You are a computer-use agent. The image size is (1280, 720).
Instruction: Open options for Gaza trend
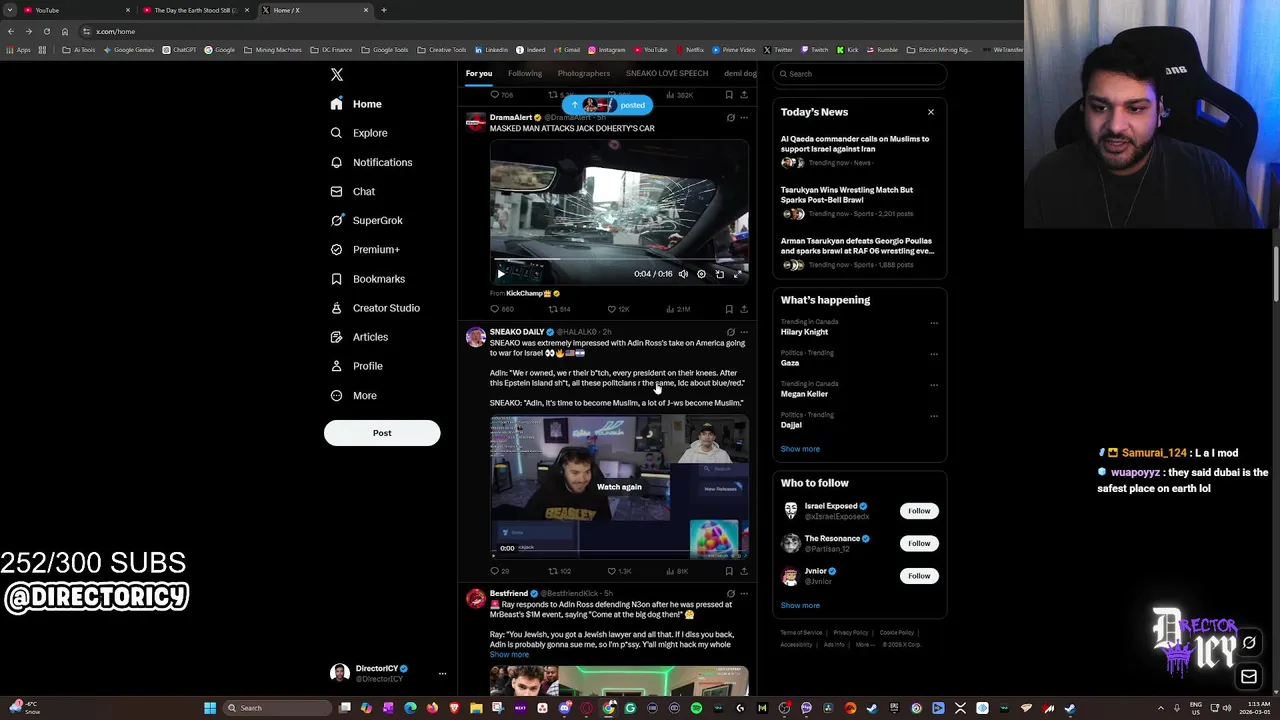click(933, 354)
